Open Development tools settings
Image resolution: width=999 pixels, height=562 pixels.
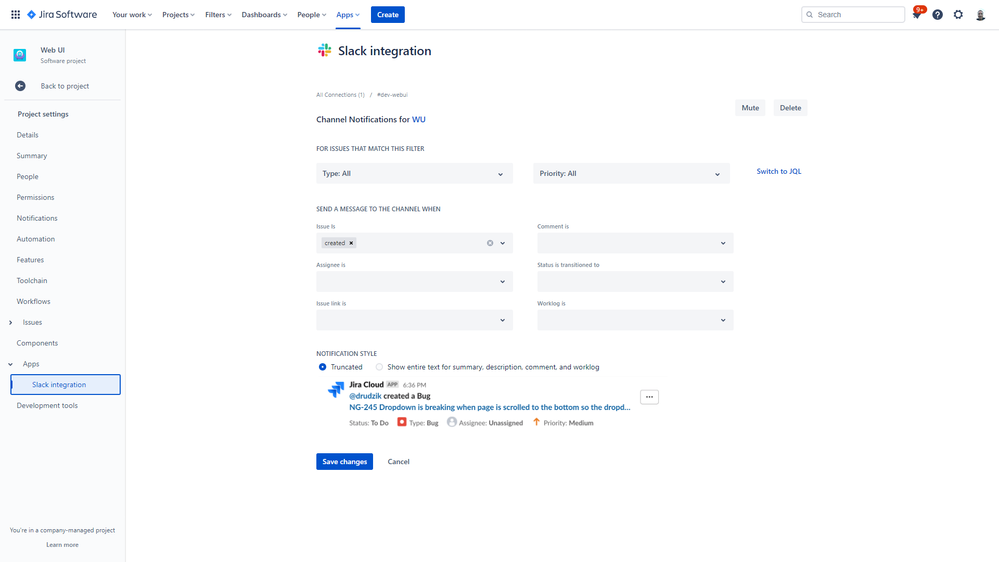pyautogui.click(x=47, y=405)
